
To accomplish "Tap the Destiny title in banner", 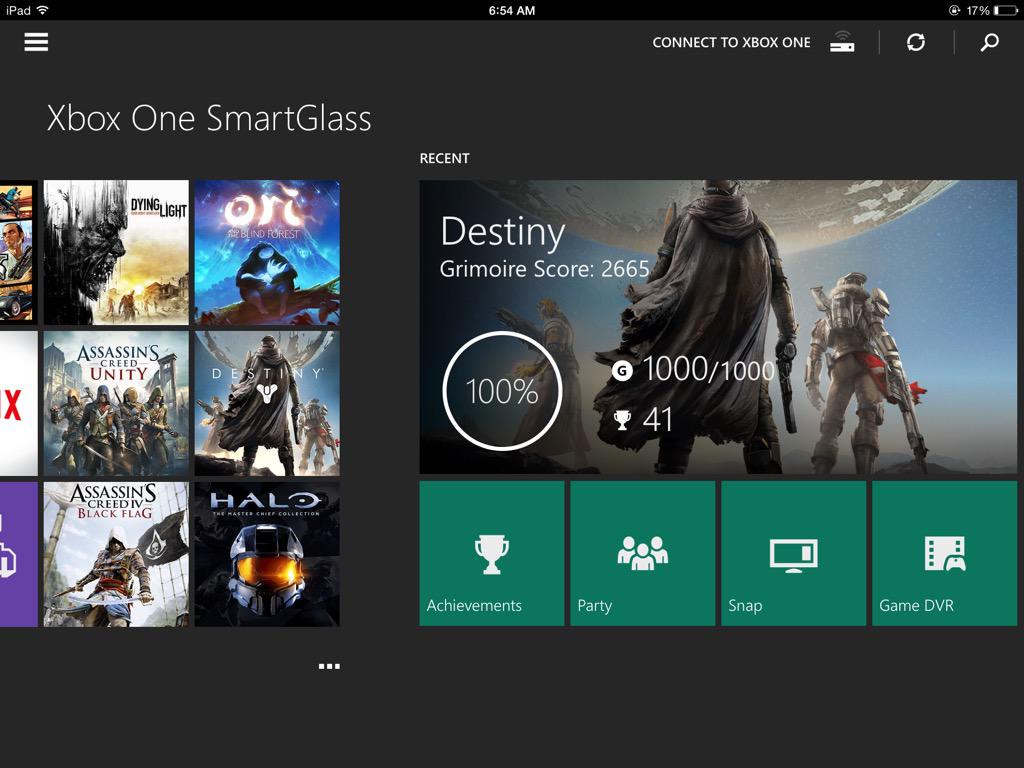I will pyautogui.click(x=502, y=233).
